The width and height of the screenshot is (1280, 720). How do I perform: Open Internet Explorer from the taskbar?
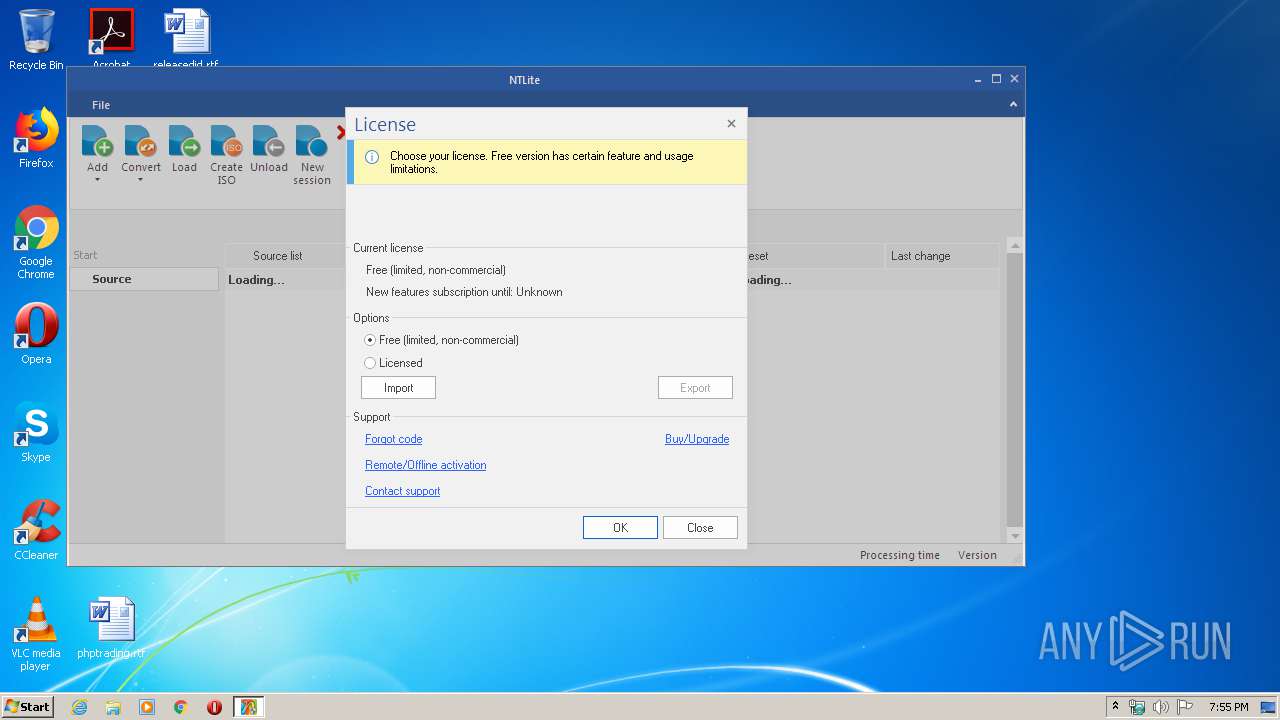pyautogui.click(x=79, y=707)
